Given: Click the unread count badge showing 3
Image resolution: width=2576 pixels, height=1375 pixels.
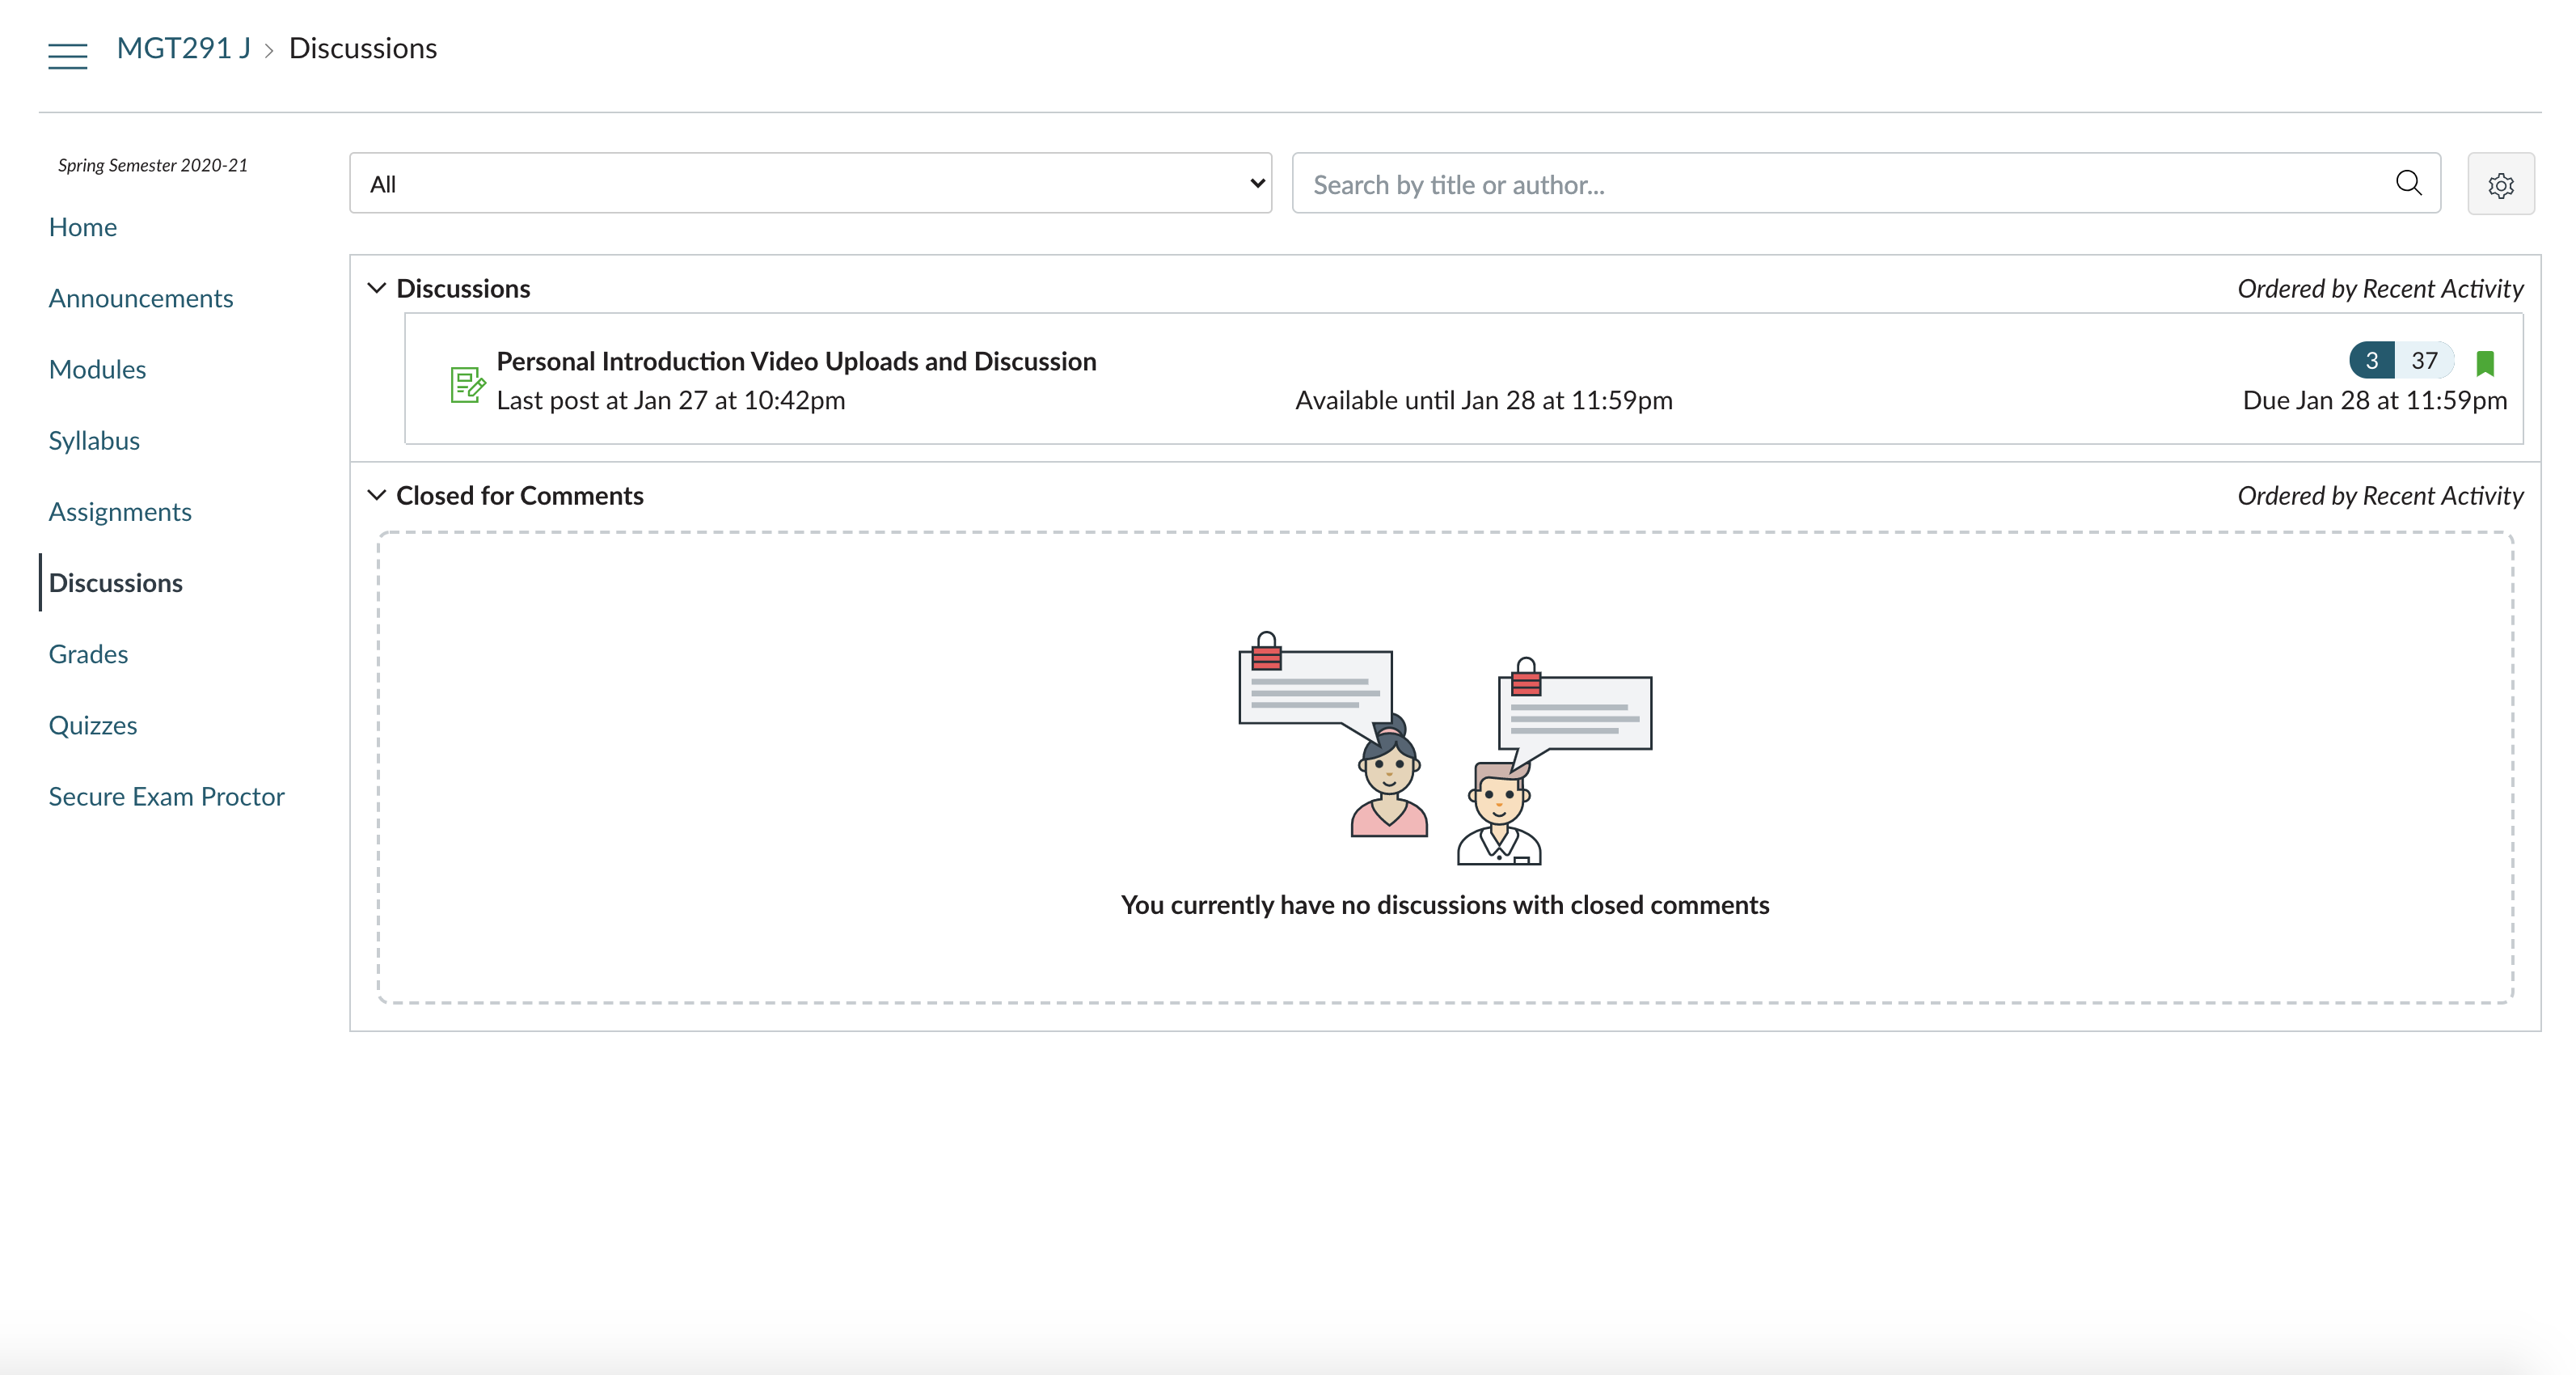Looking at the screenshot, I should pos(2372,360).
